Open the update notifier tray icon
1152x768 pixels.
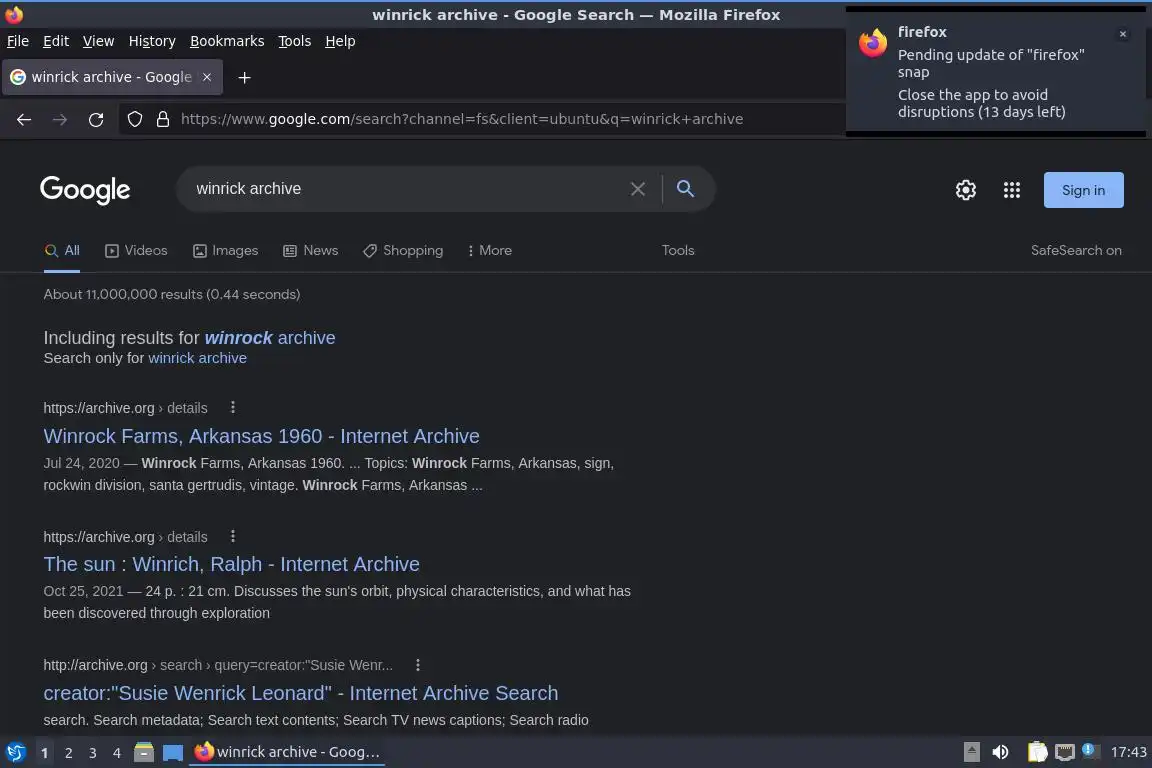[1090, 750]
